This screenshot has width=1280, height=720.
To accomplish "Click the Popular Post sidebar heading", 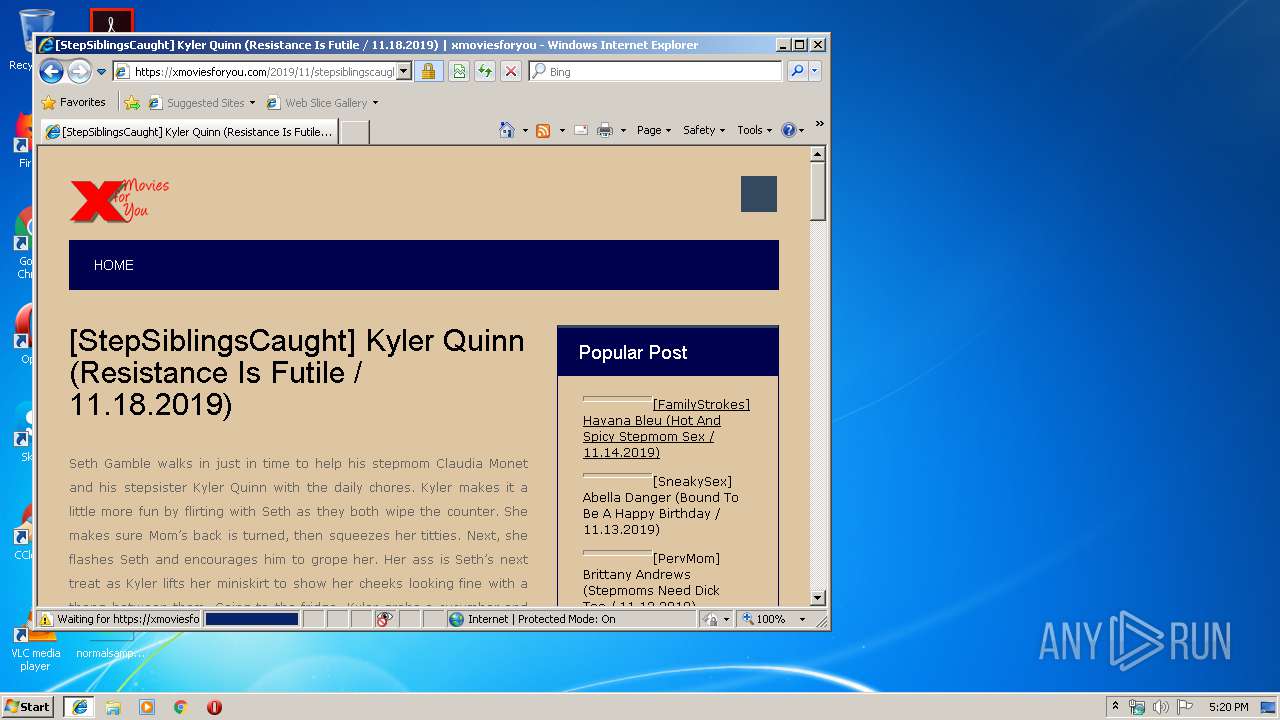I will click(x=633, y=352).
